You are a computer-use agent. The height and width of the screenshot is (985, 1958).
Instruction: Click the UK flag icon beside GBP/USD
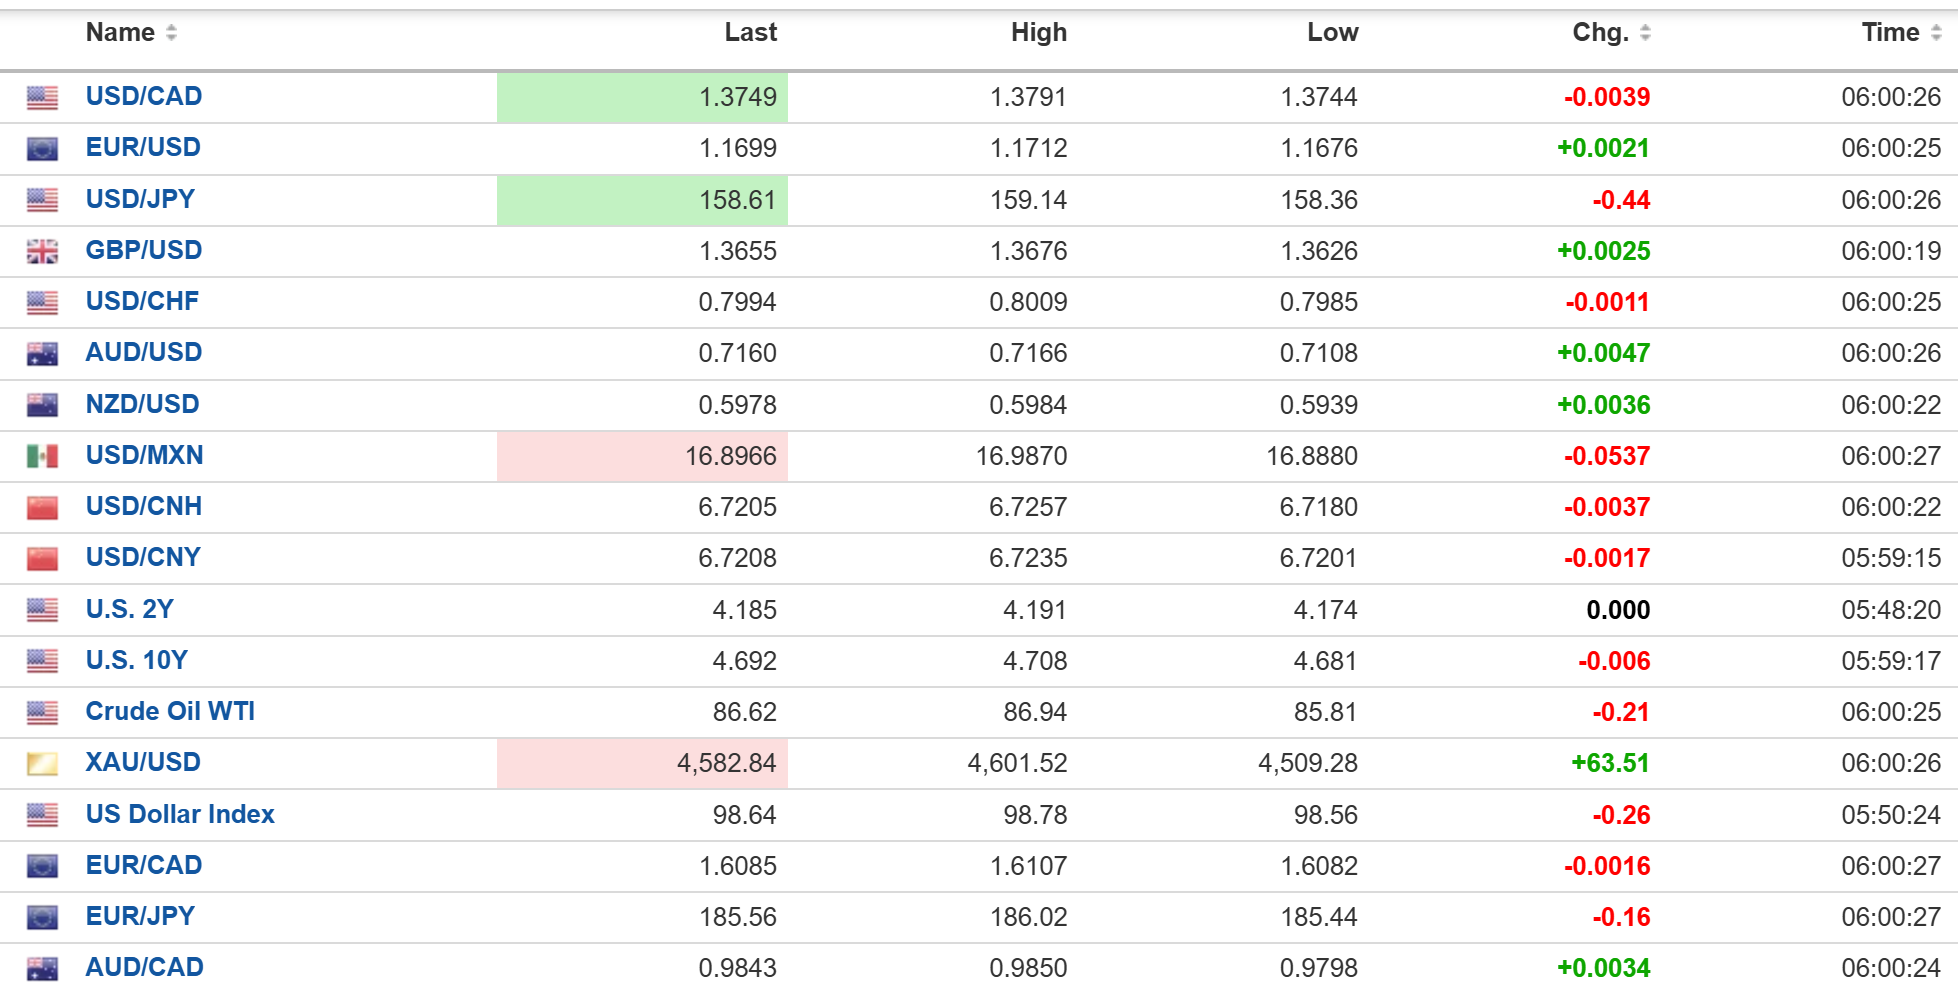[x=42, y=251]
